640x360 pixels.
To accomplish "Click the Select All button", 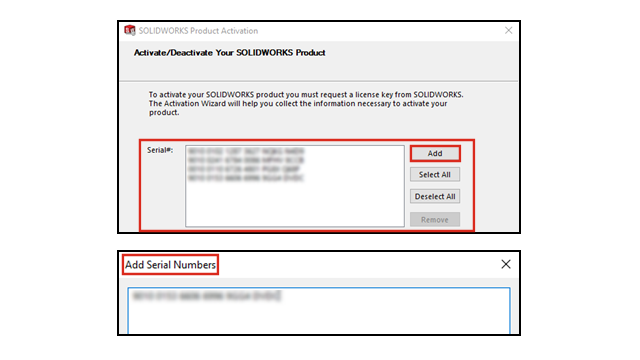I will coord(435,175).
